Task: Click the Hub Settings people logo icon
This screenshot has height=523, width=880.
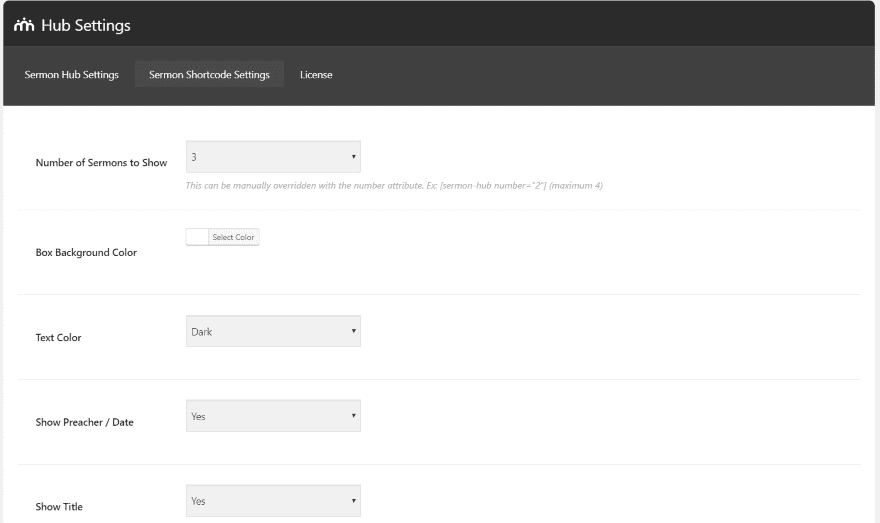Action: click(x=24, y=25)
